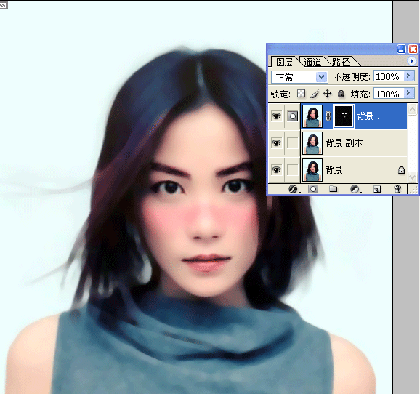Viewport: 420px width, 394px height.
Task: Click the opacity percentage field
Action: [388, 76]
